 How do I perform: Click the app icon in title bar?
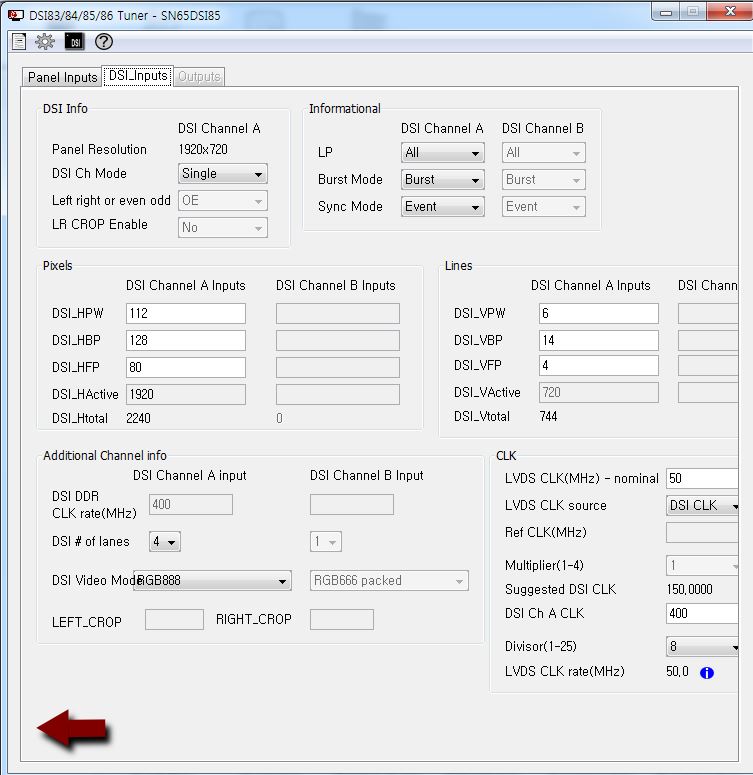(16, 15)
